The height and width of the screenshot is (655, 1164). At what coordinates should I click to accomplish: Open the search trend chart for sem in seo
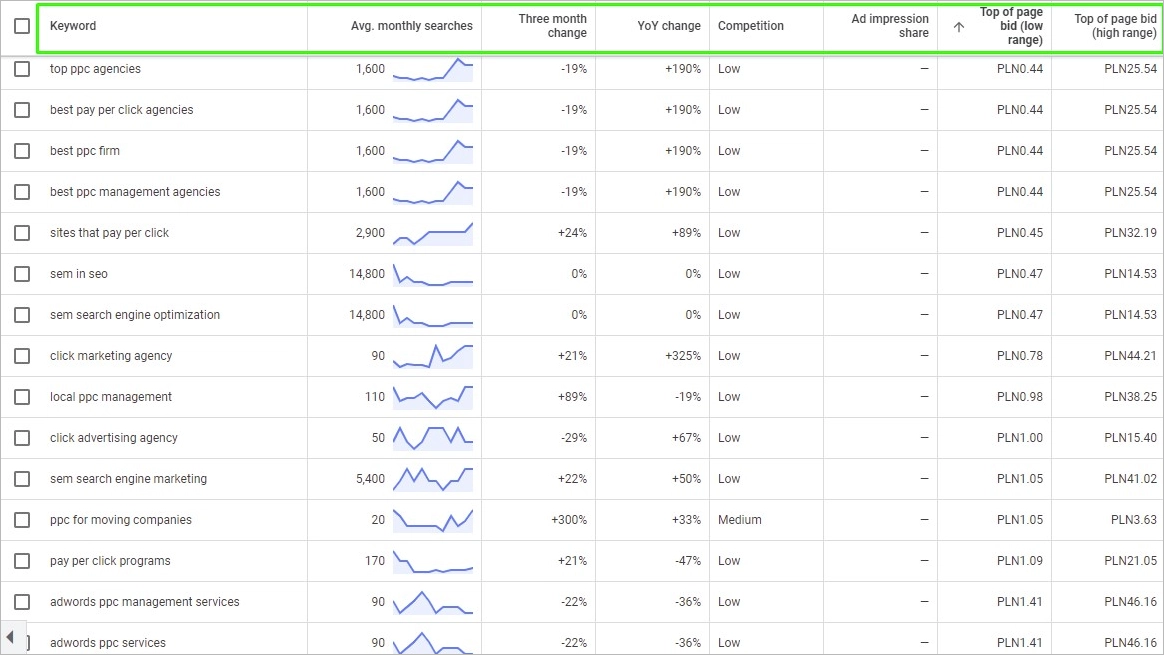point(433,274)
